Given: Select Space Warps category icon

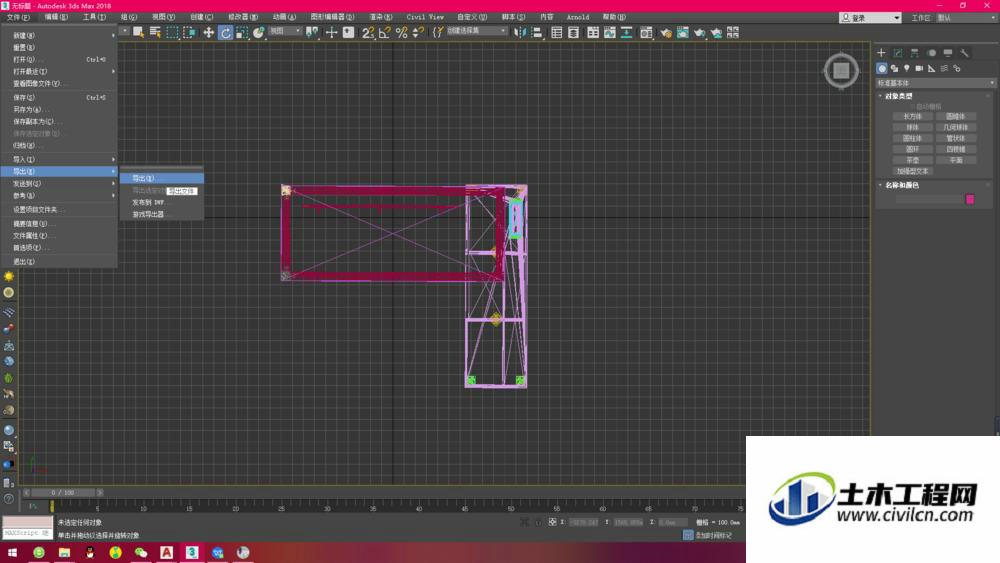Looking at the screenshot, I should pyautogui.click(x=944, y=68).
